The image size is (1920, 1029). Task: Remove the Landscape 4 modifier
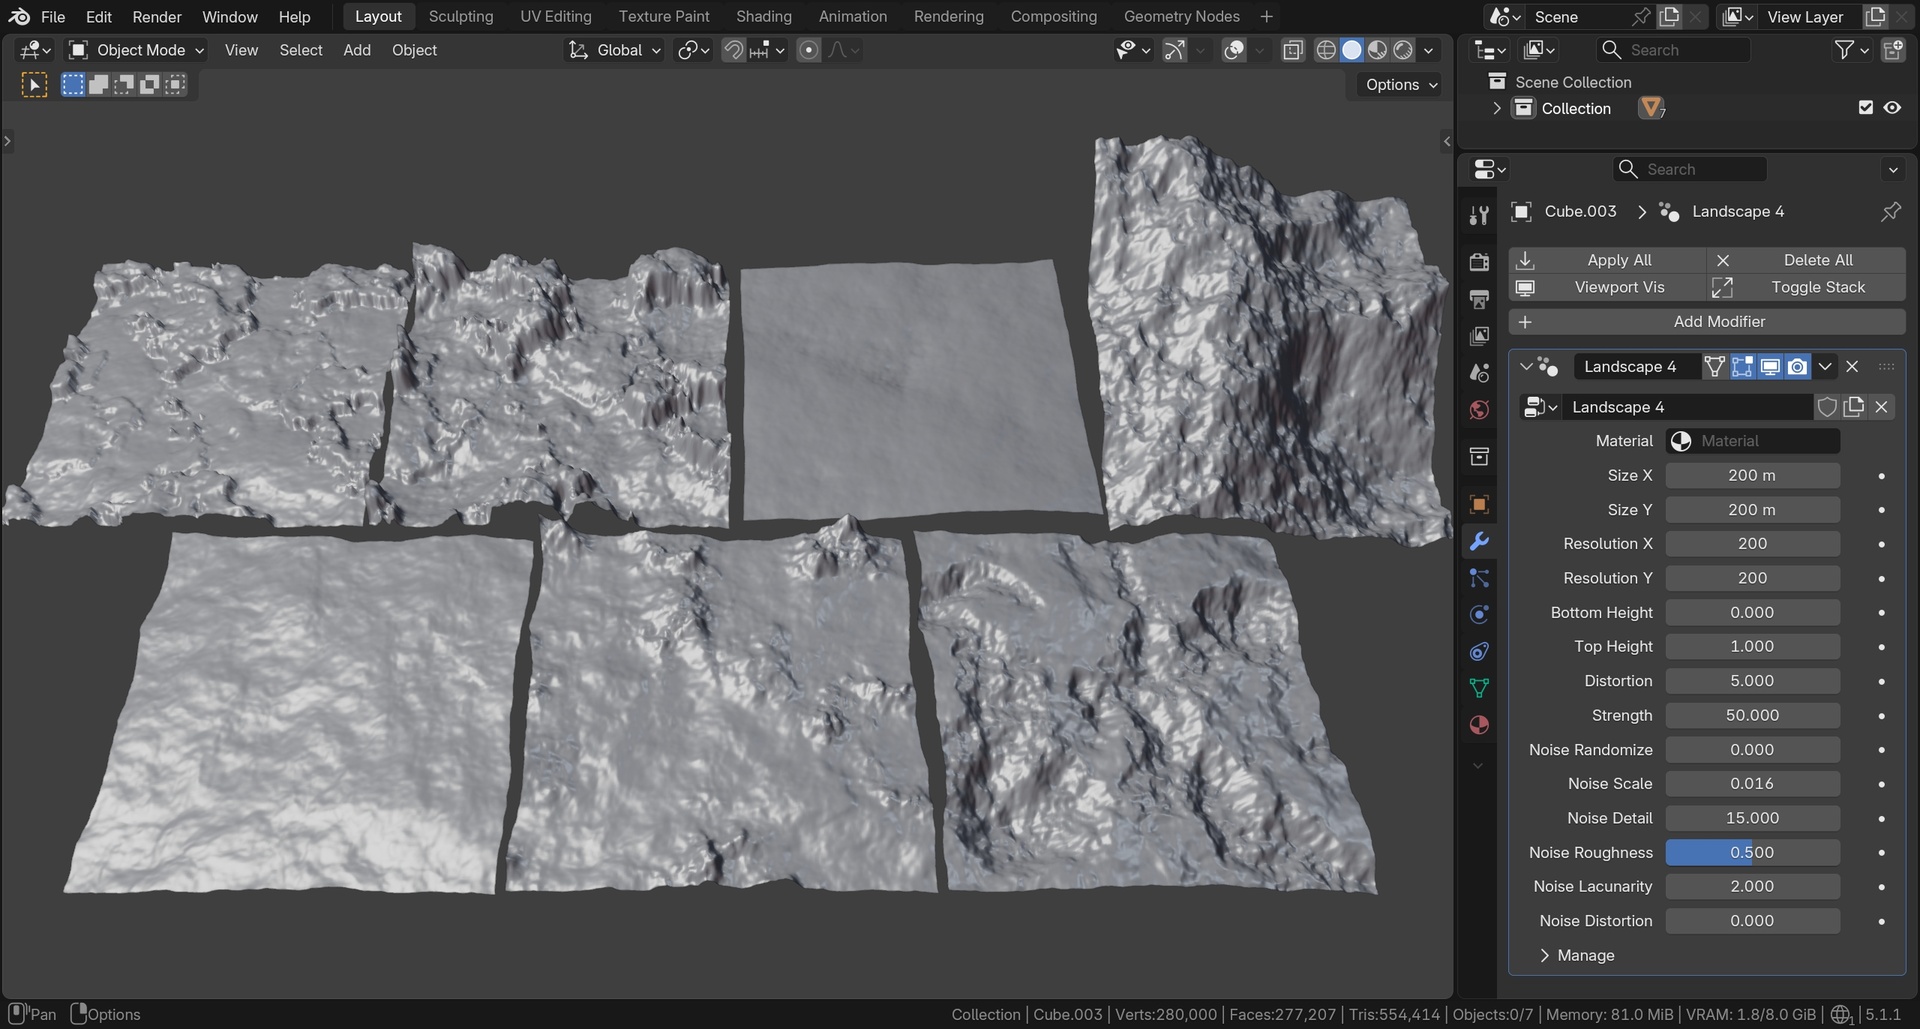pos(1852,367)
